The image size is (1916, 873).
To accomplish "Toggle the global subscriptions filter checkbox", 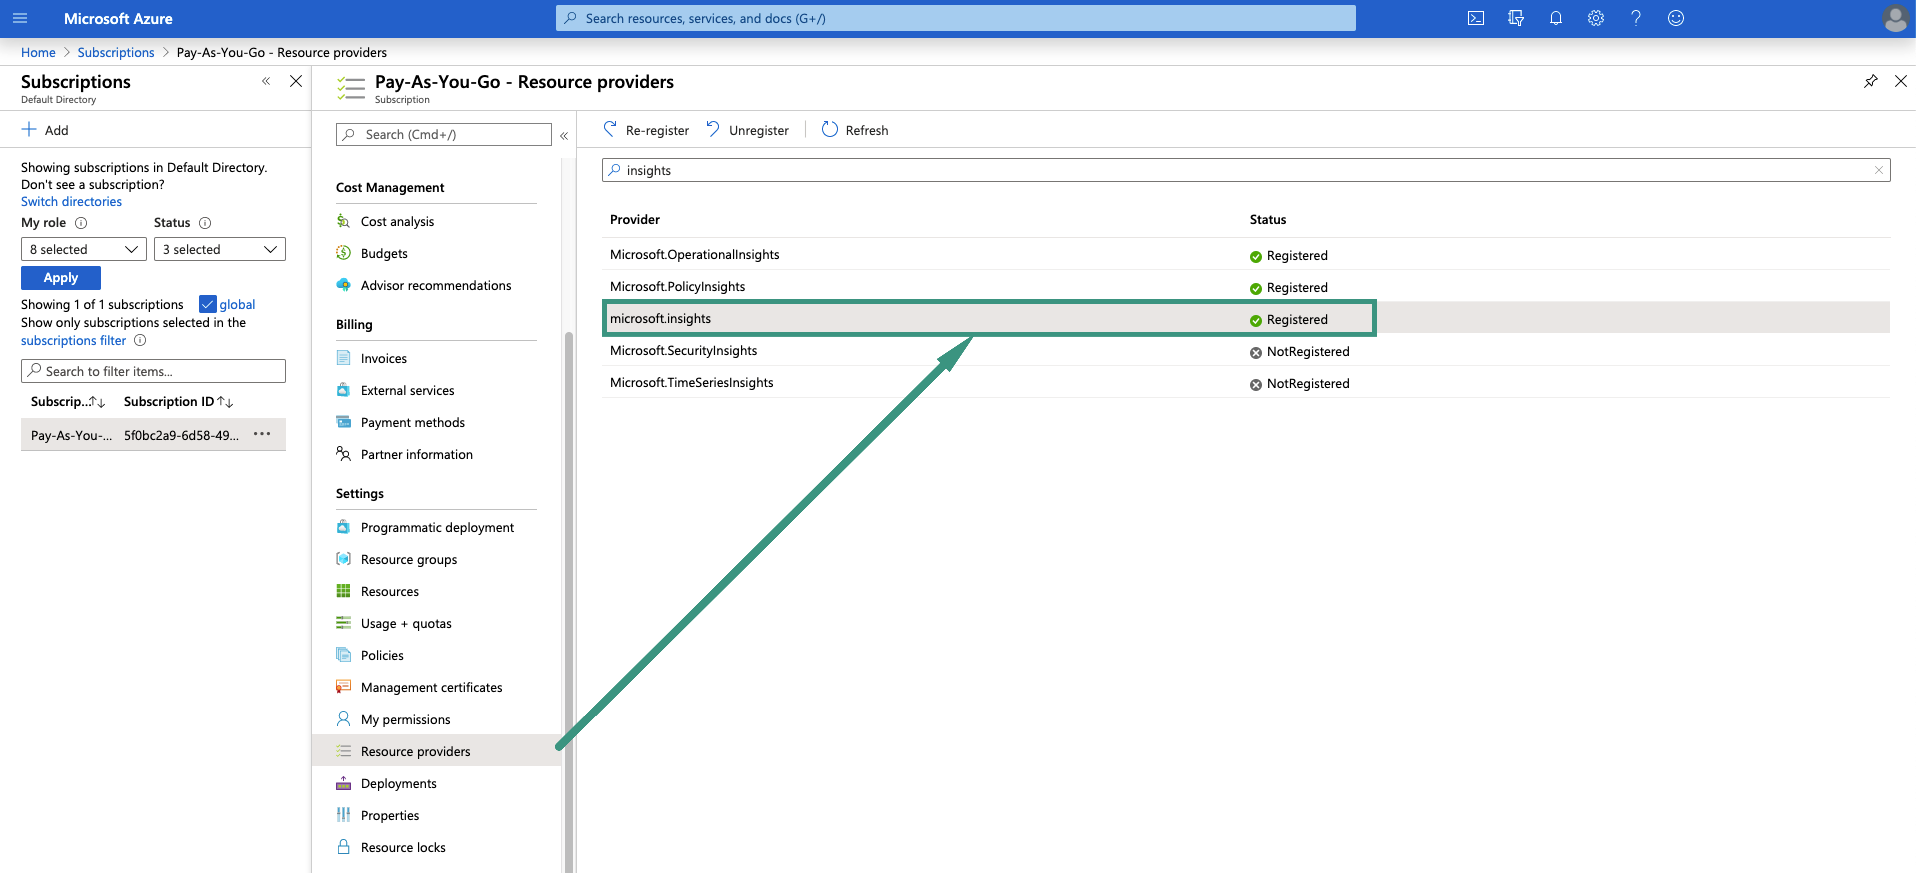I will click(x=208, y=304).
